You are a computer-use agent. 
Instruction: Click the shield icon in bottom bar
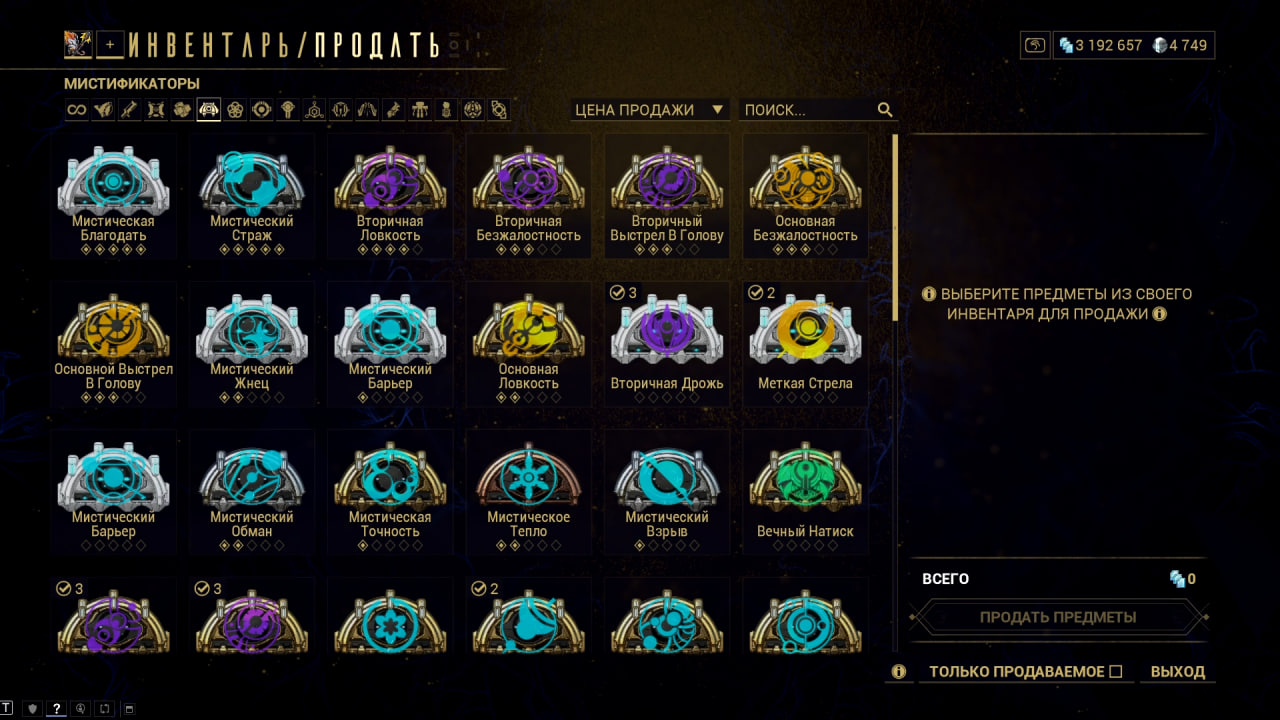(32, 709)
